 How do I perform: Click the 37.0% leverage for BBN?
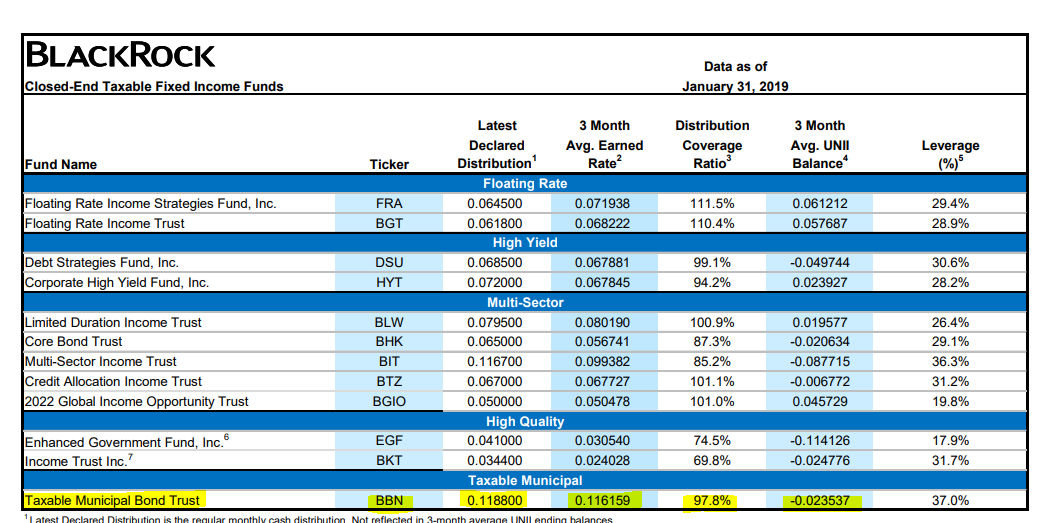pyautogui.click(x=950, y=500)
